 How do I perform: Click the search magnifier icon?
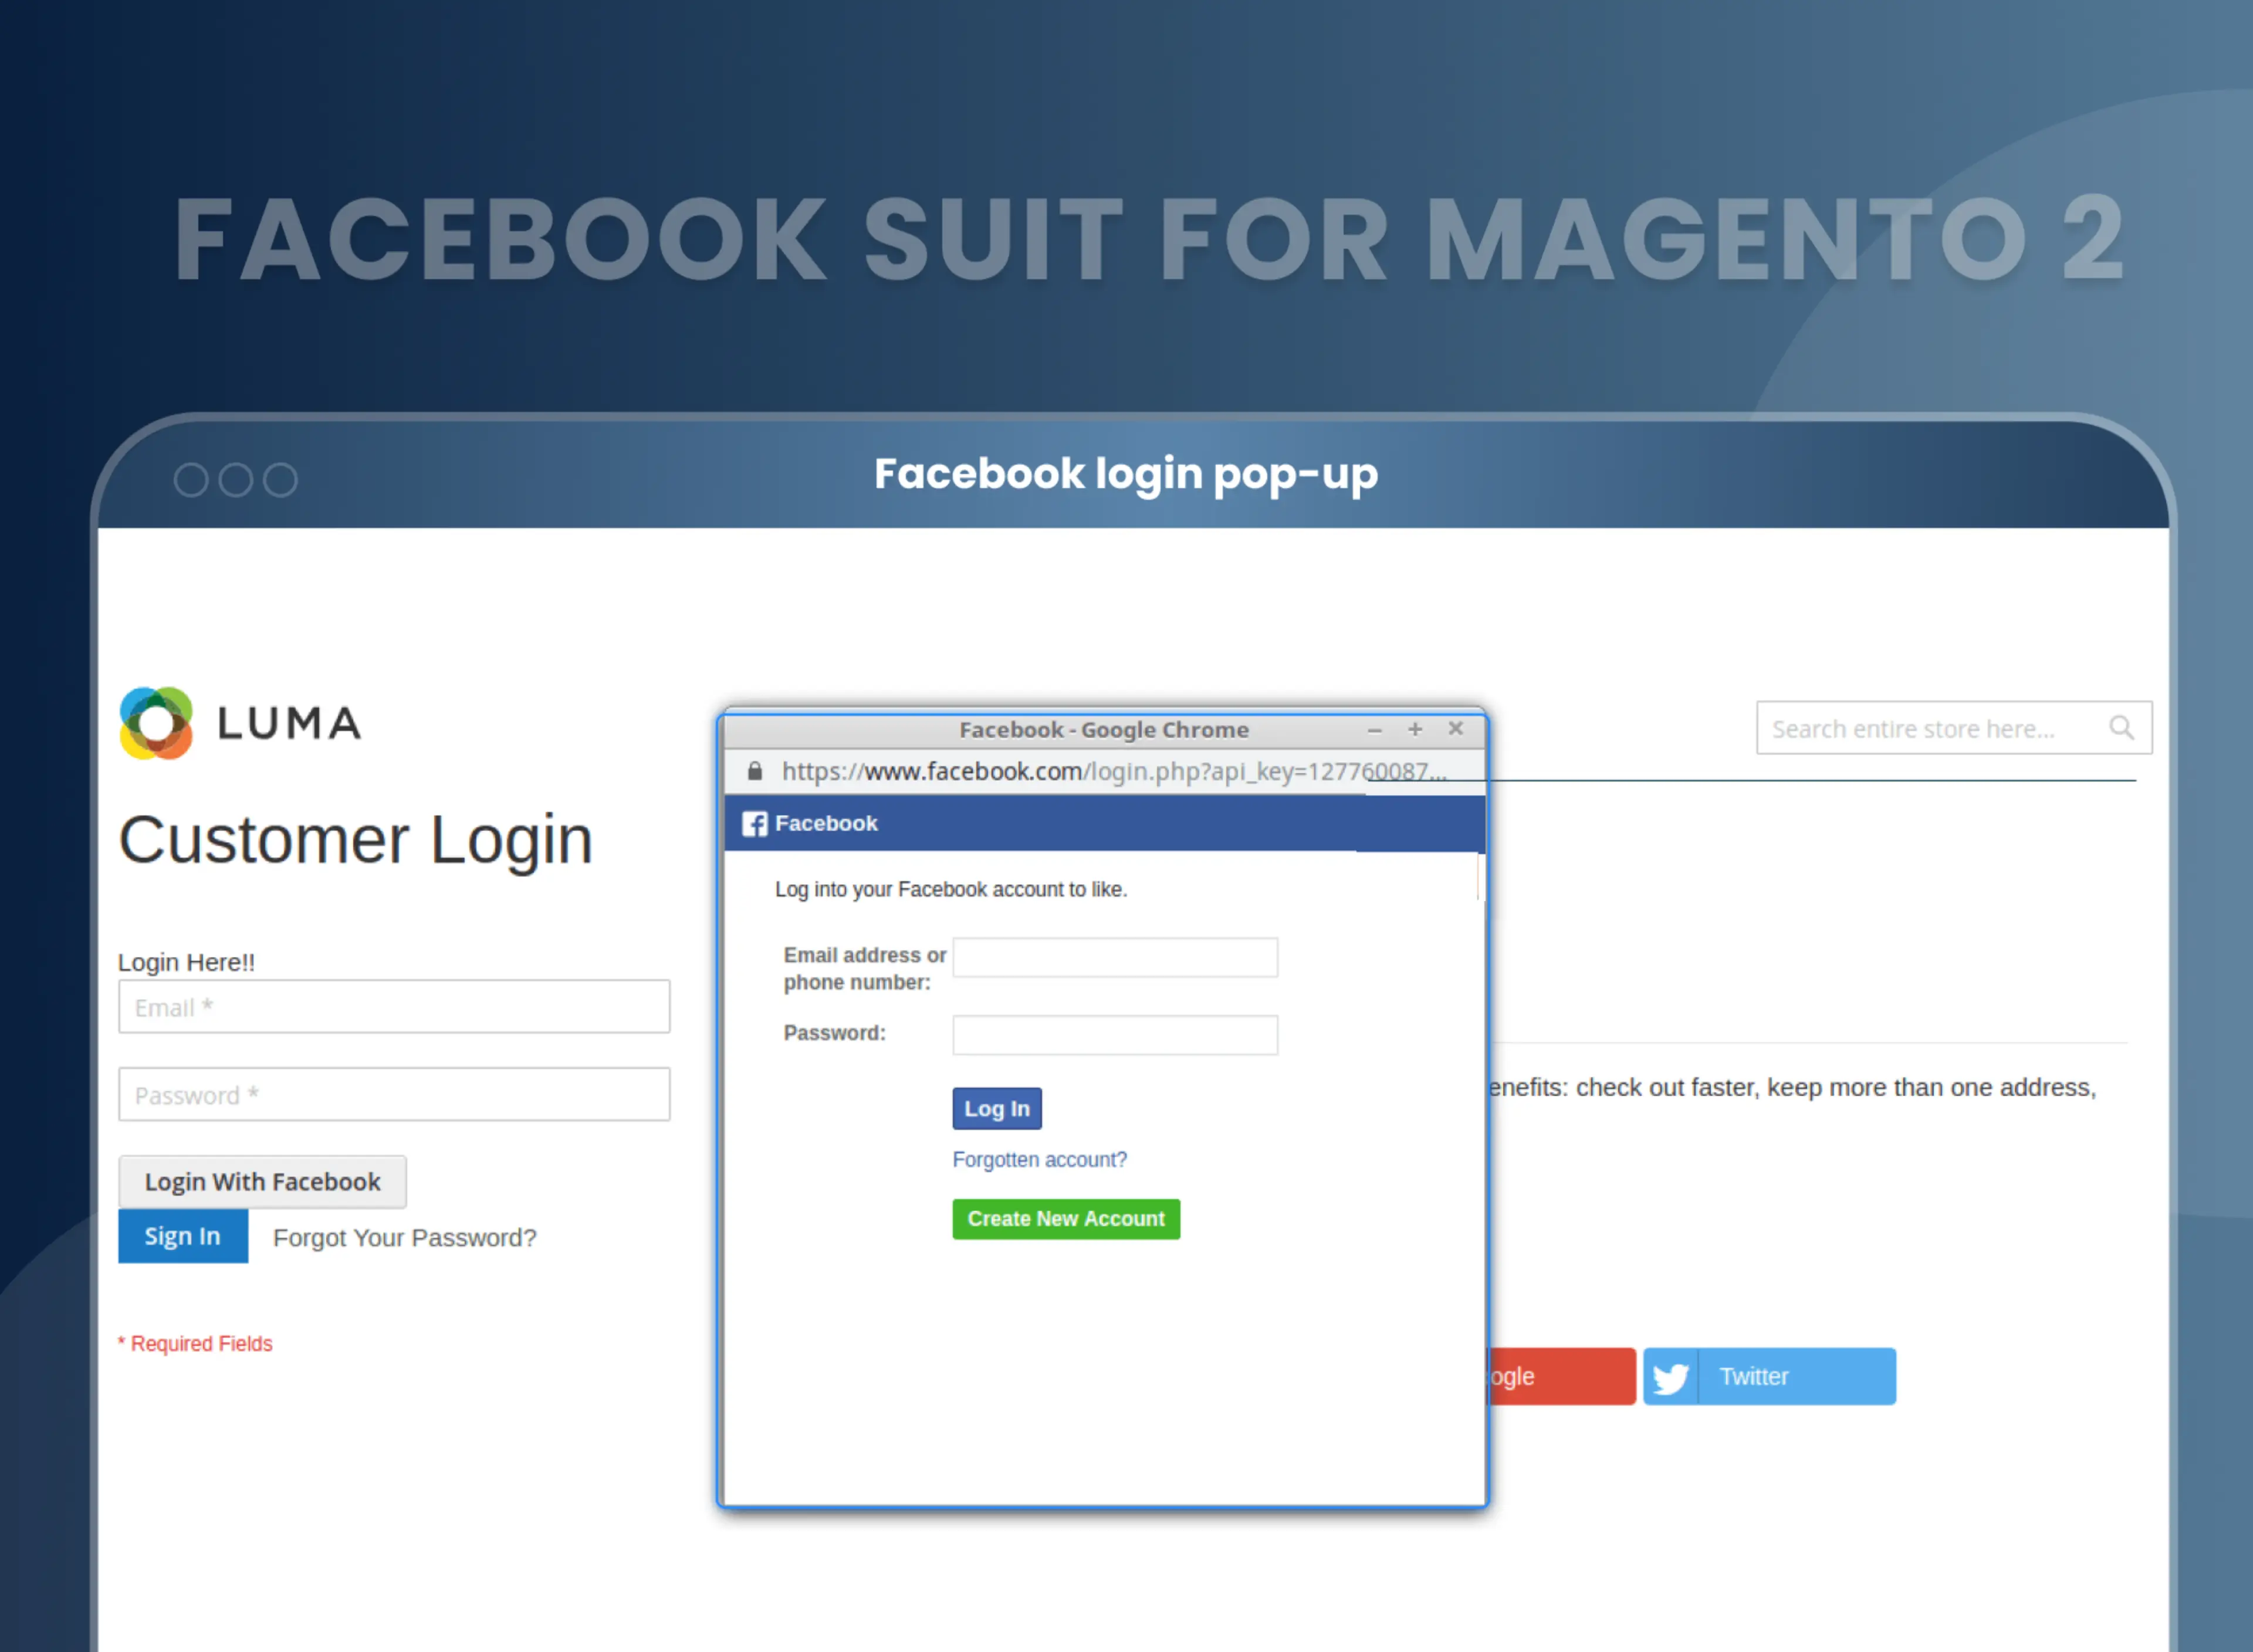[x=2122, y=728]
